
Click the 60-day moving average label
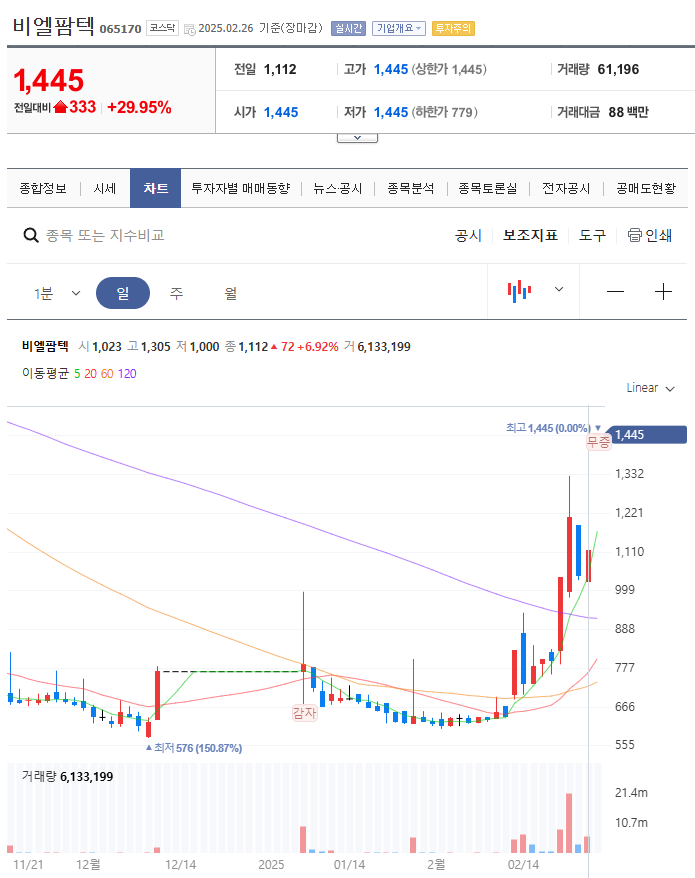107,373
